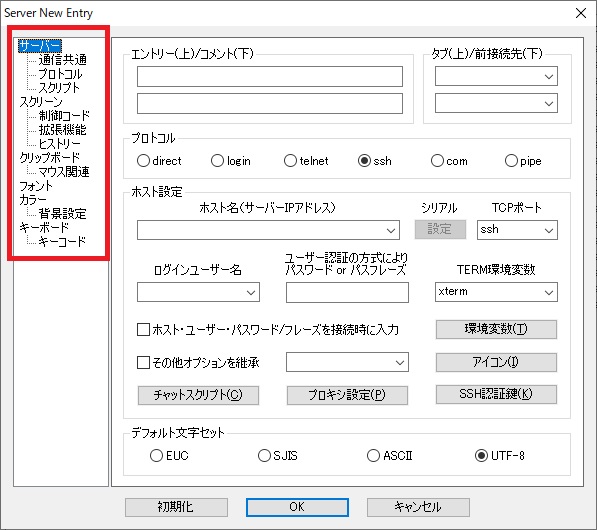Select UTF-8 as default character set

(x=481, y=455)
